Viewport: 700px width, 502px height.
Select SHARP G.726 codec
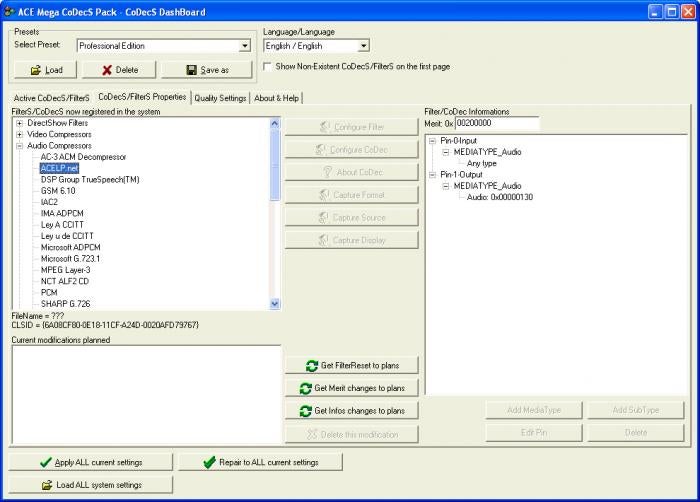point(66,304)
